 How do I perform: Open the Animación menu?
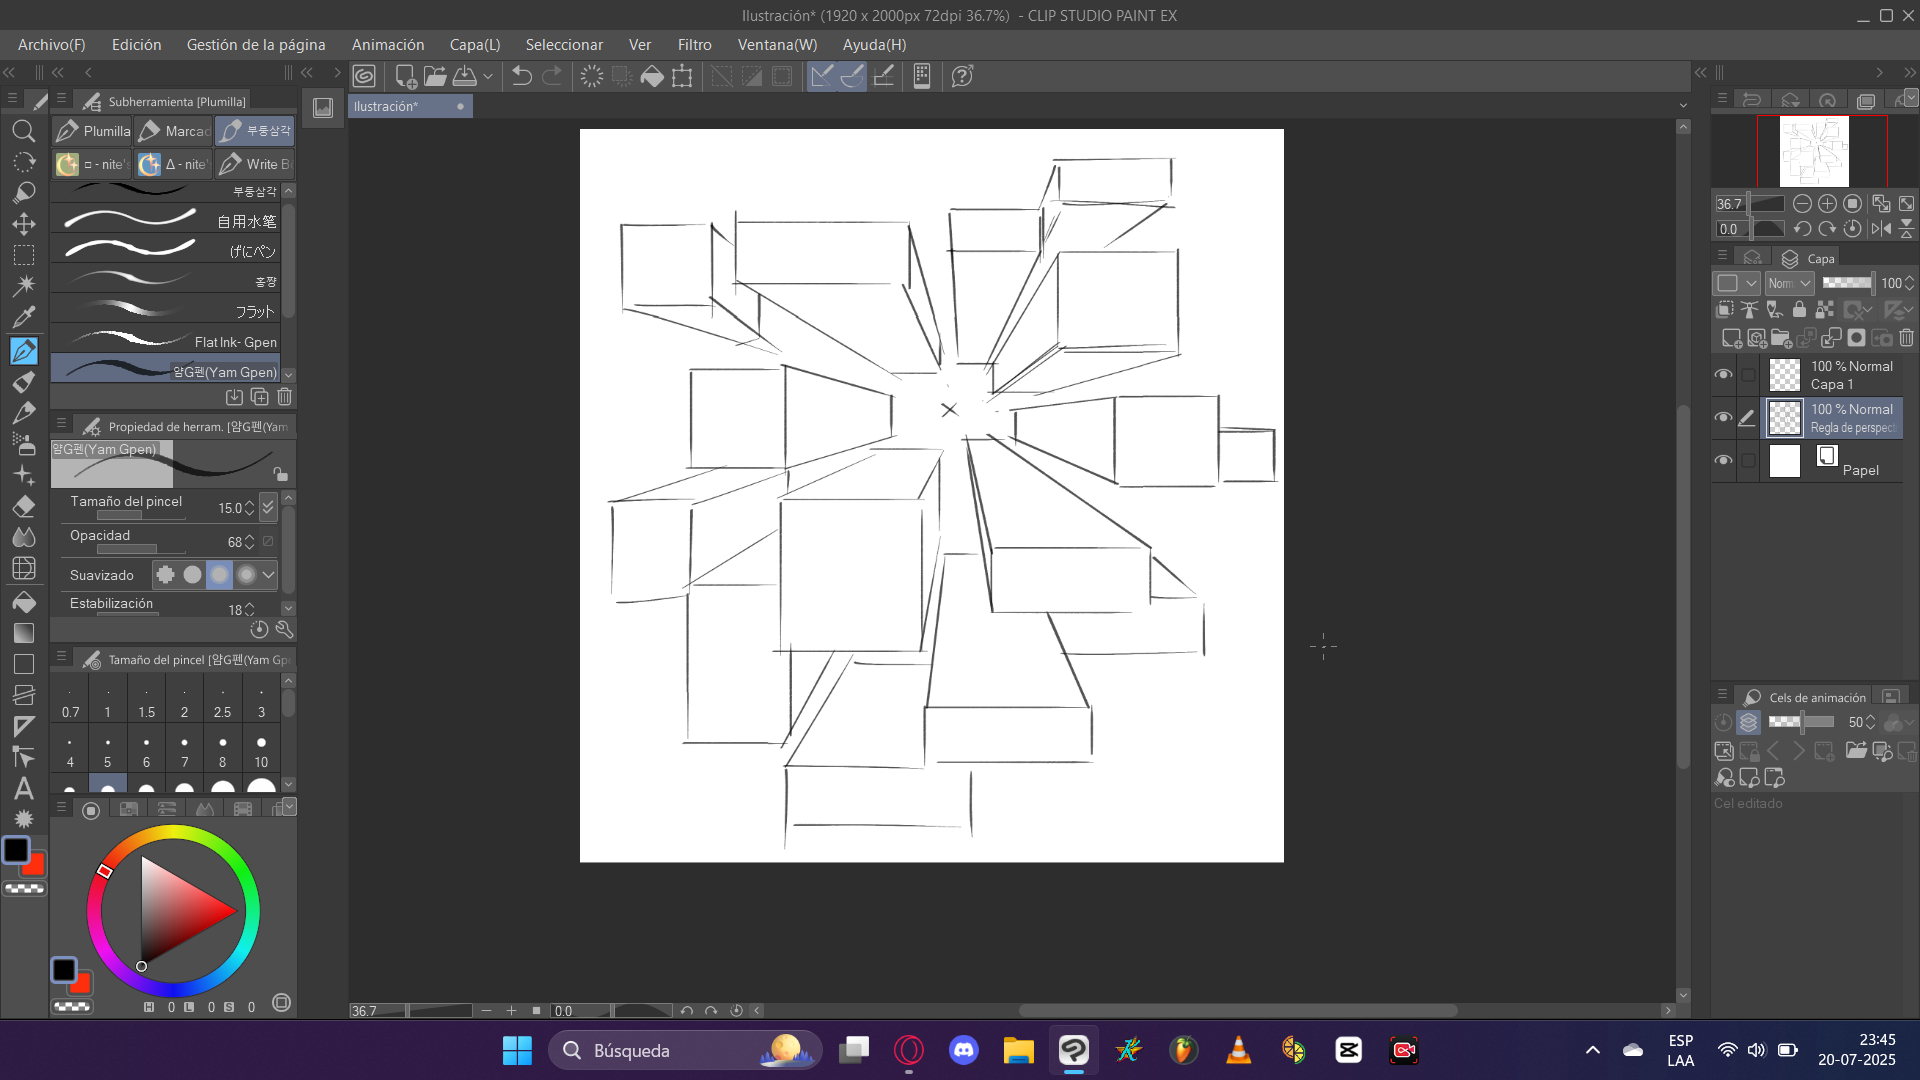pyautogui.click(x=388, y=45)
